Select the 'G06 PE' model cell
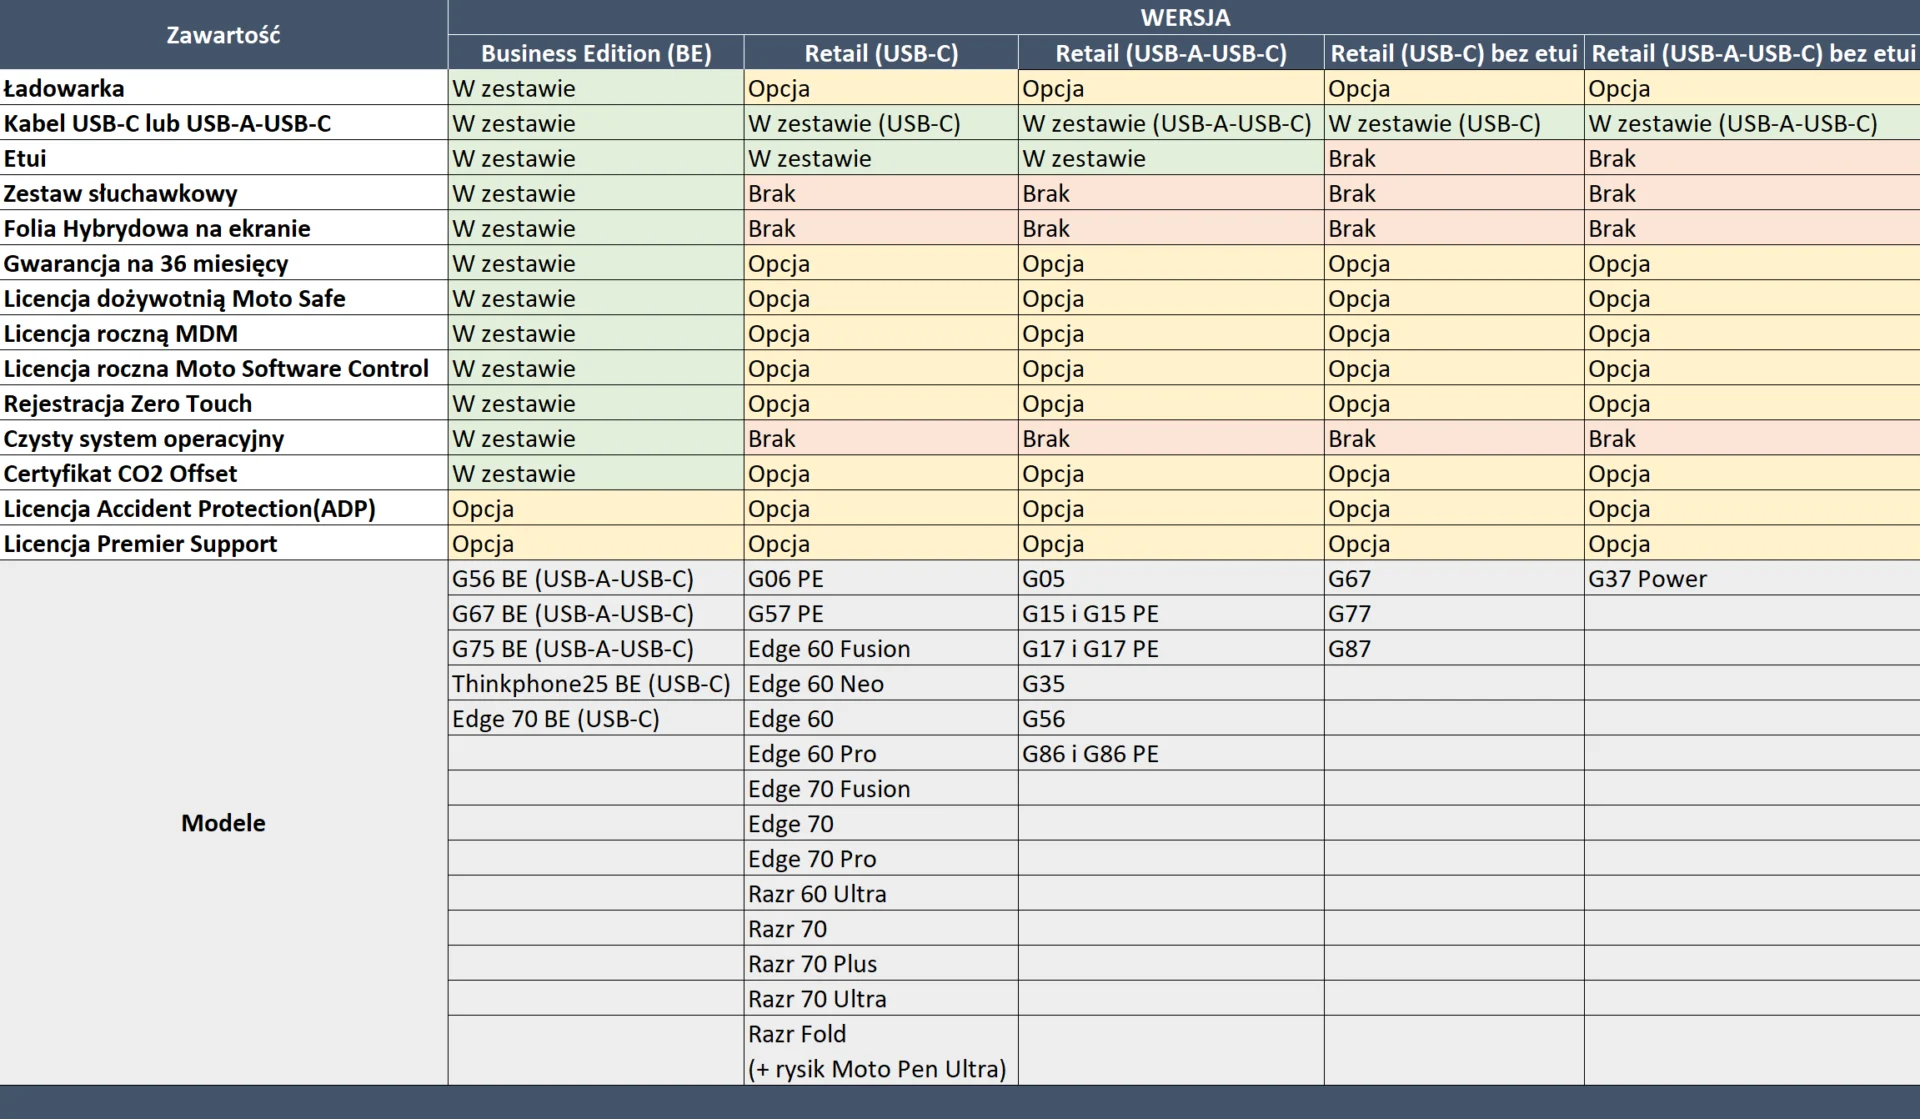The height and width of the screenshot is (1119, 1920). coord(881,578)
